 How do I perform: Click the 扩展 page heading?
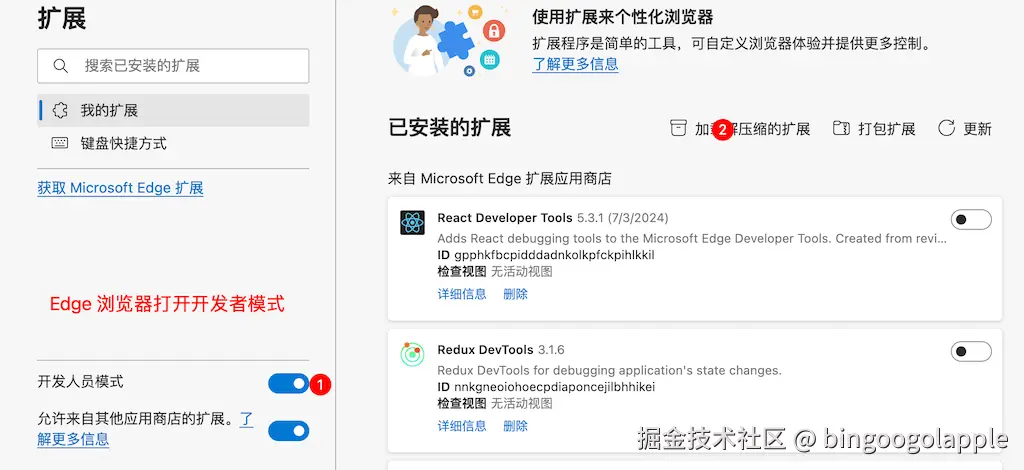(x=62, y=18)
